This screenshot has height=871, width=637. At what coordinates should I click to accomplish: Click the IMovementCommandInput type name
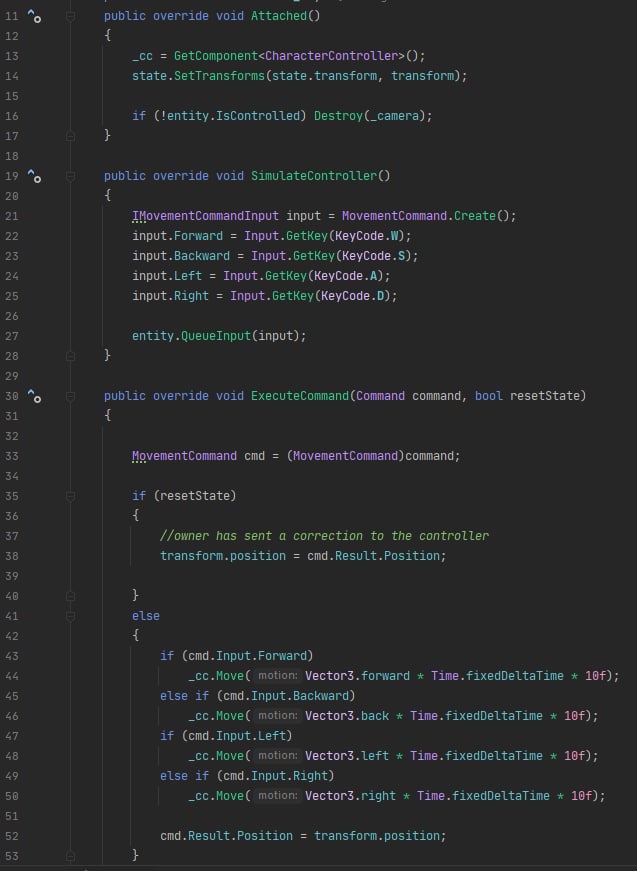coord(205,216)
